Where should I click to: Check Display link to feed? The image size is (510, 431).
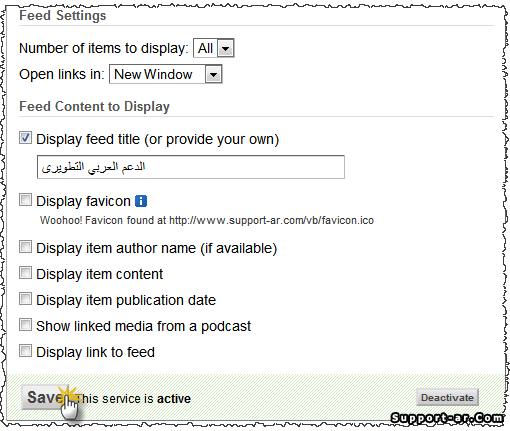[25, 351]
